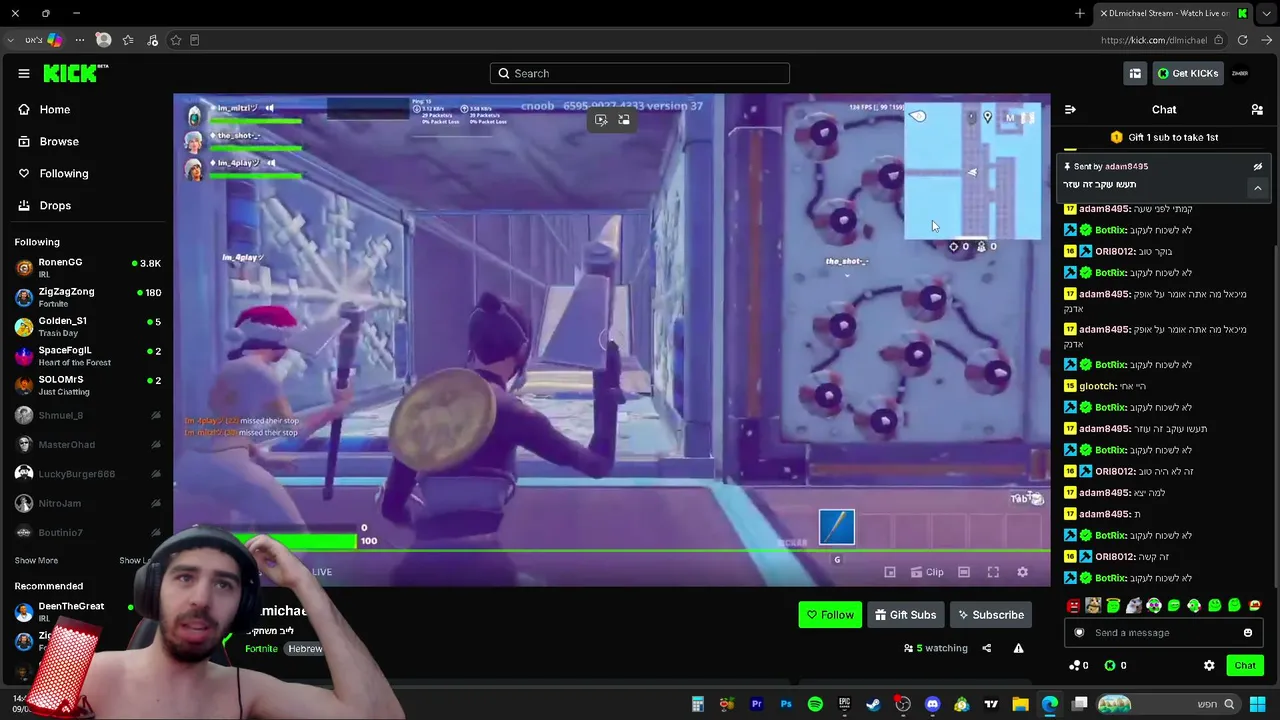Open Spotify from the taskbar

pos(815,704)
